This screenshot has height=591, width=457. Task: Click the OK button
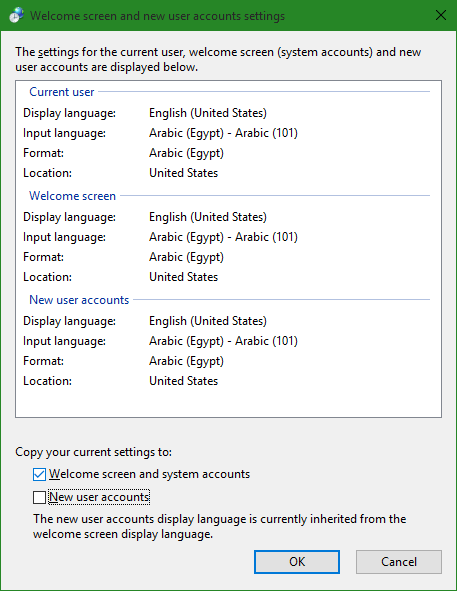pyautogui.click(x=297, y=562)
